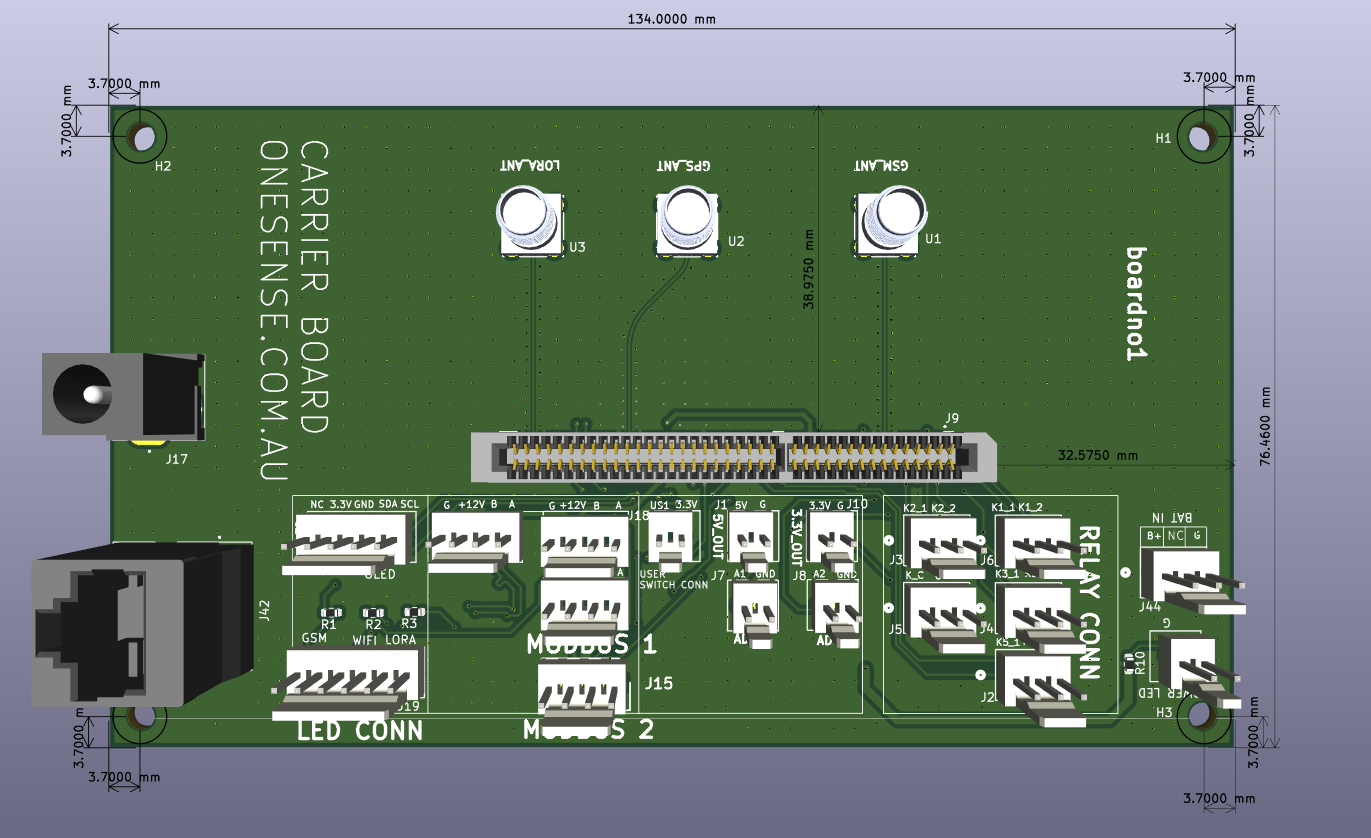Select the 3.3V_OUT connector J10

coord(832,540)
